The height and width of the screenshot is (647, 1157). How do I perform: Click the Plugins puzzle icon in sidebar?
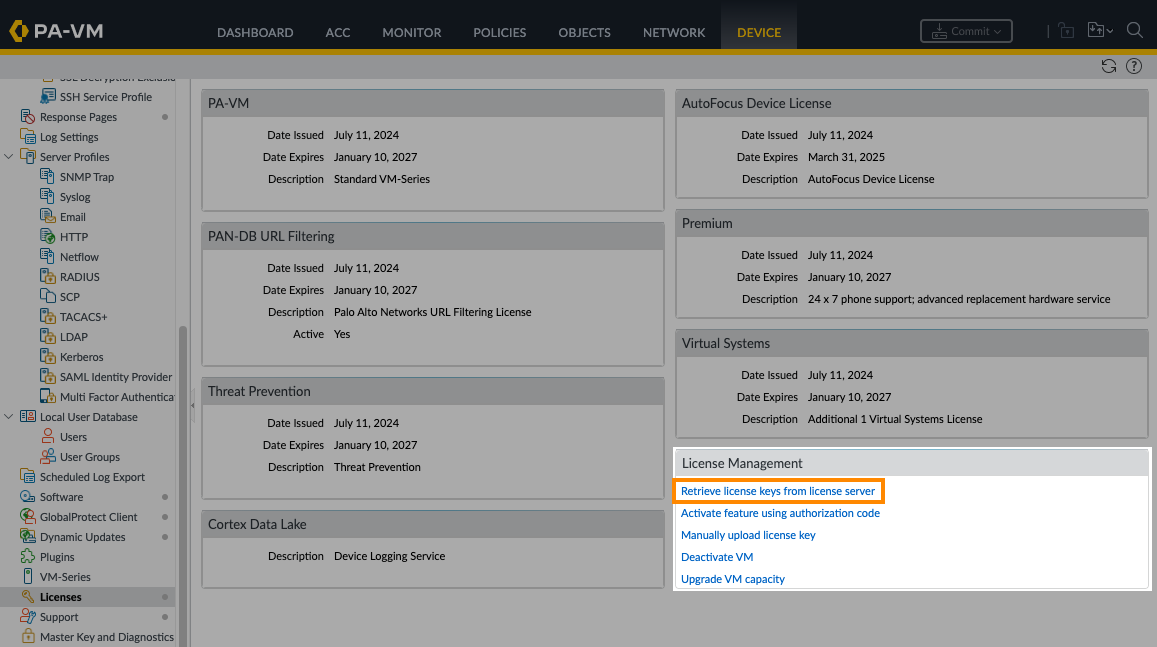(x=28, y=557)
